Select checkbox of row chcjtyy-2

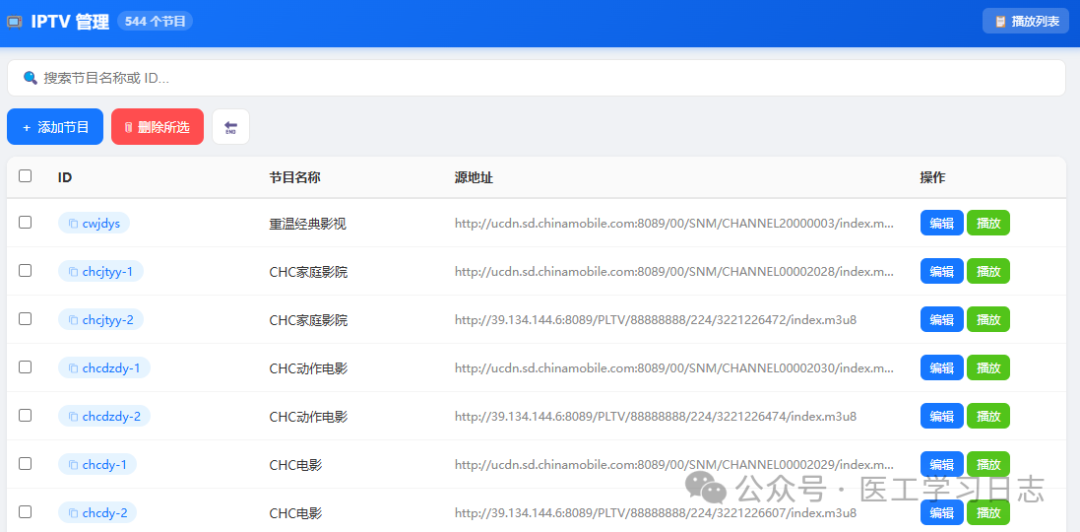pos(25,318)
